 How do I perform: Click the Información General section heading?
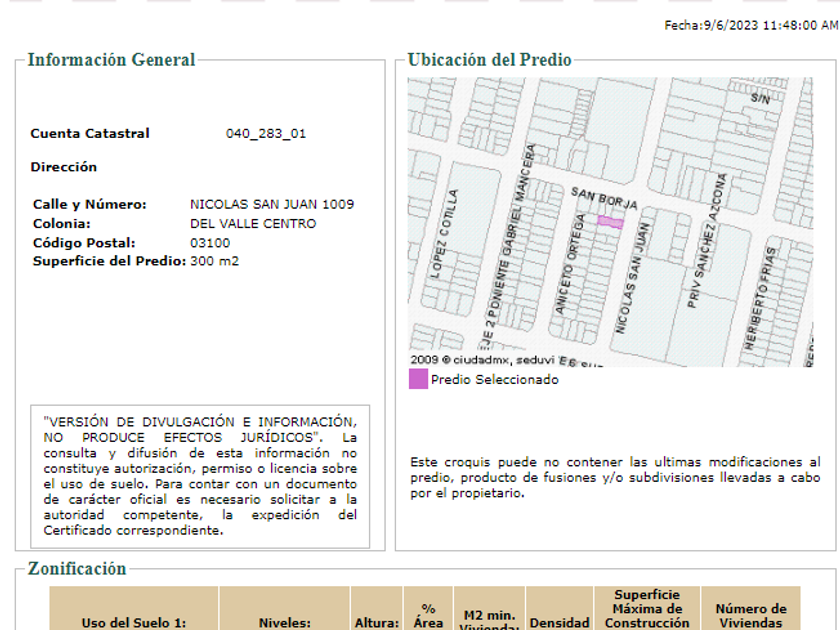(x=111, y=60)
